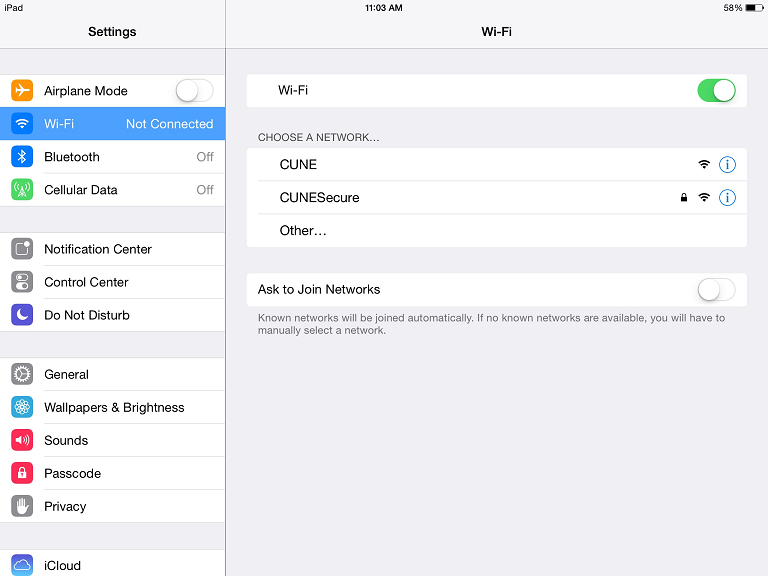The image size is (768, 576).
Task: Join the CUNESecure network
Action: [497, 197]
